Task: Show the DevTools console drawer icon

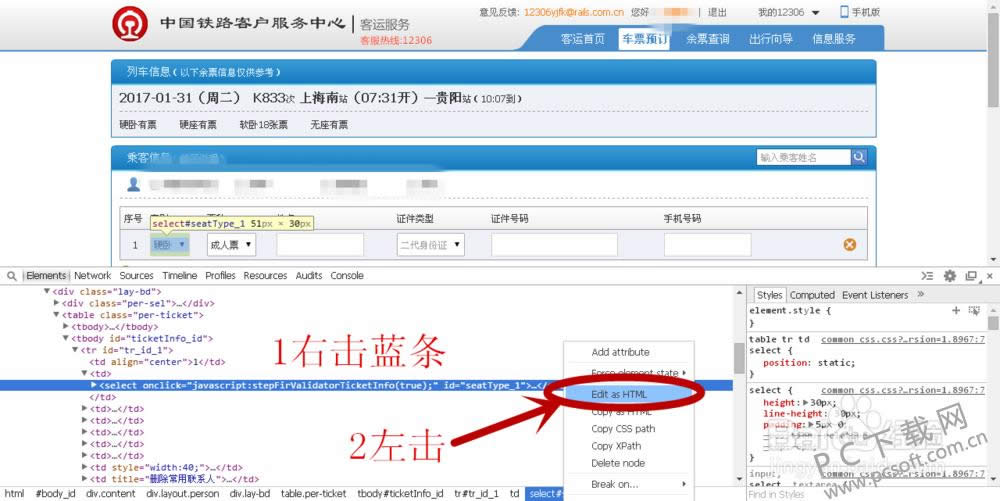Action: pos(927,276)
